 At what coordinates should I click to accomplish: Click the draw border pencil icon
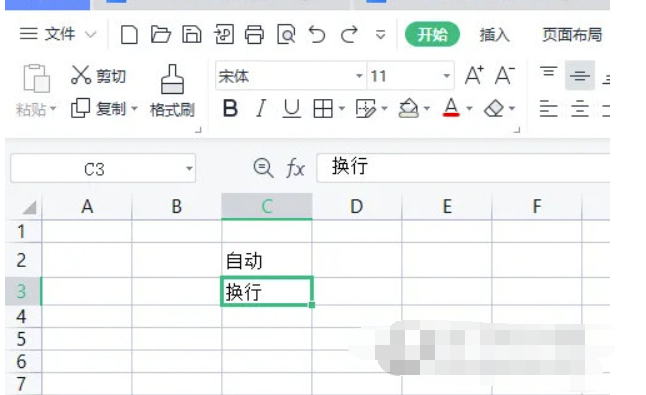pos(365,109)
